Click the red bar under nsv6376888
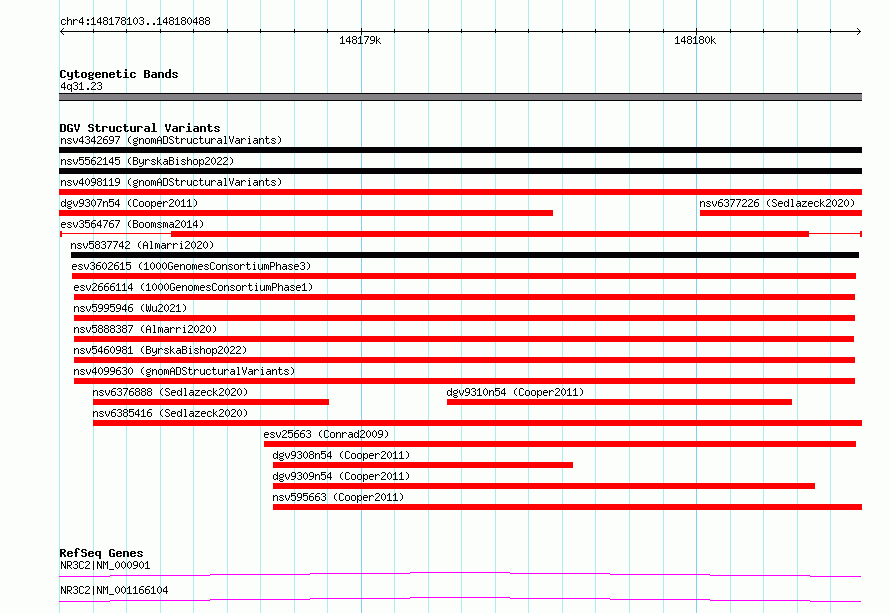Image resolution: width=890 pixels, height=613 pixels. point(211,402)
